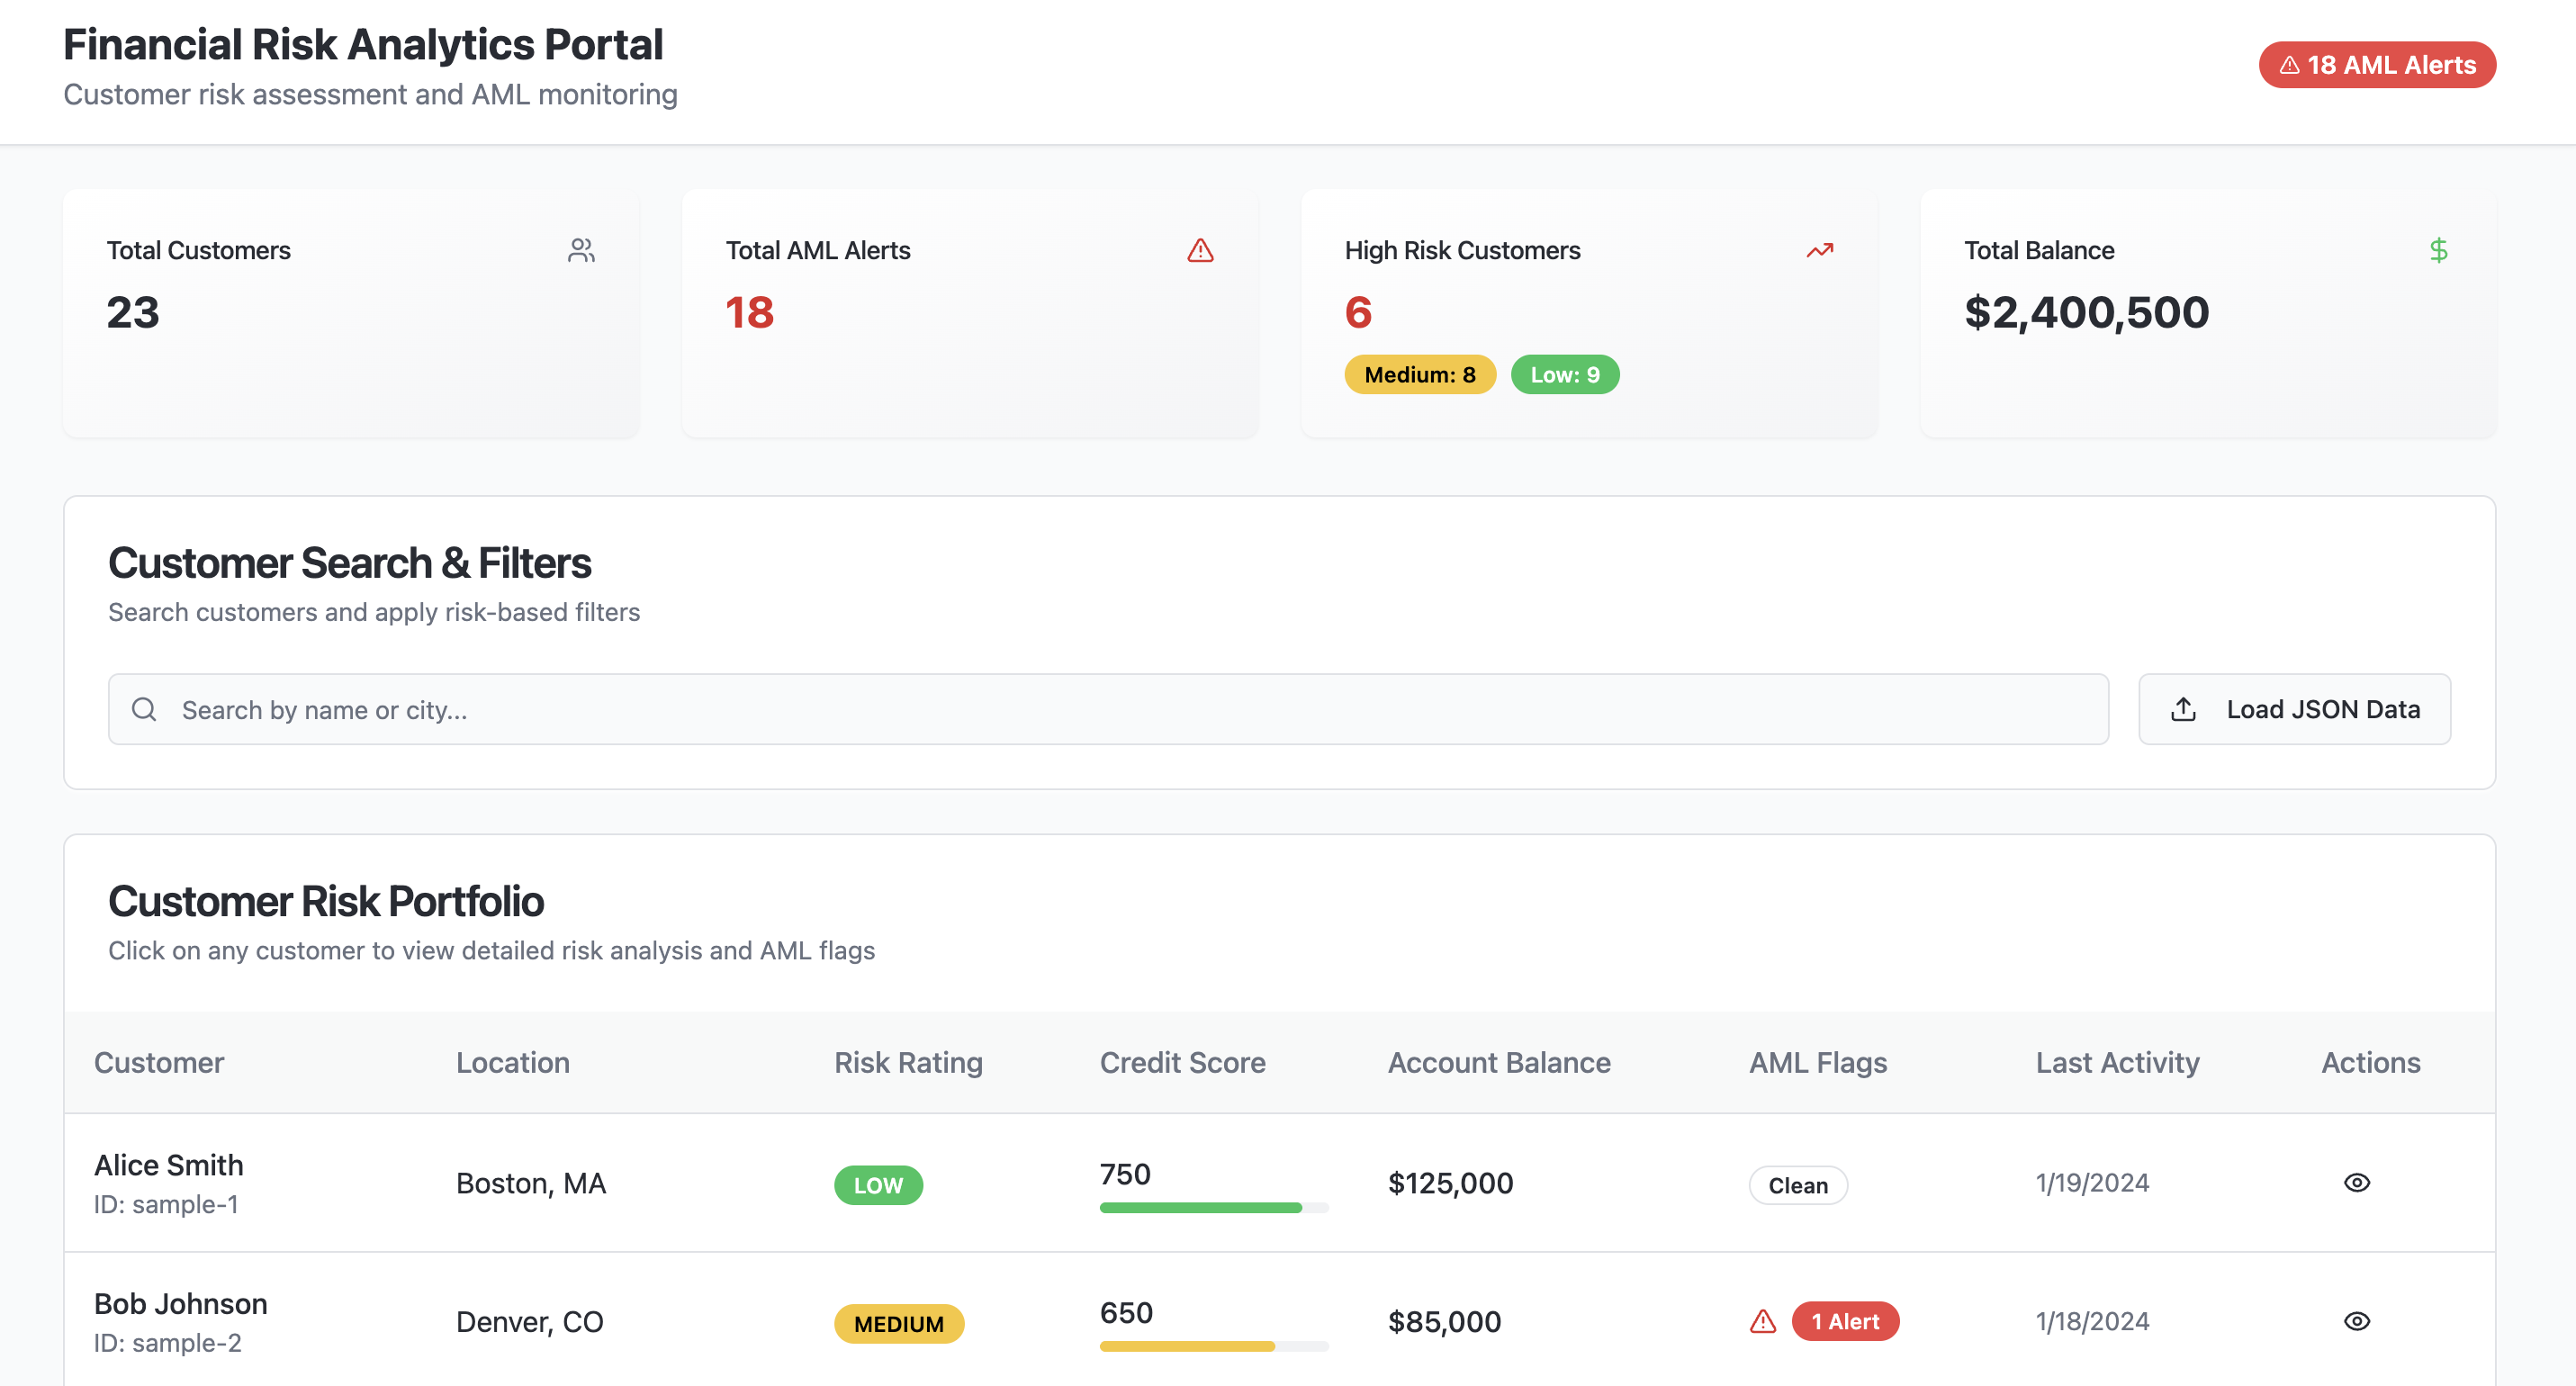
Task: Click the alert icon inside header AML Alerts badge
Action: [2289, 65]
